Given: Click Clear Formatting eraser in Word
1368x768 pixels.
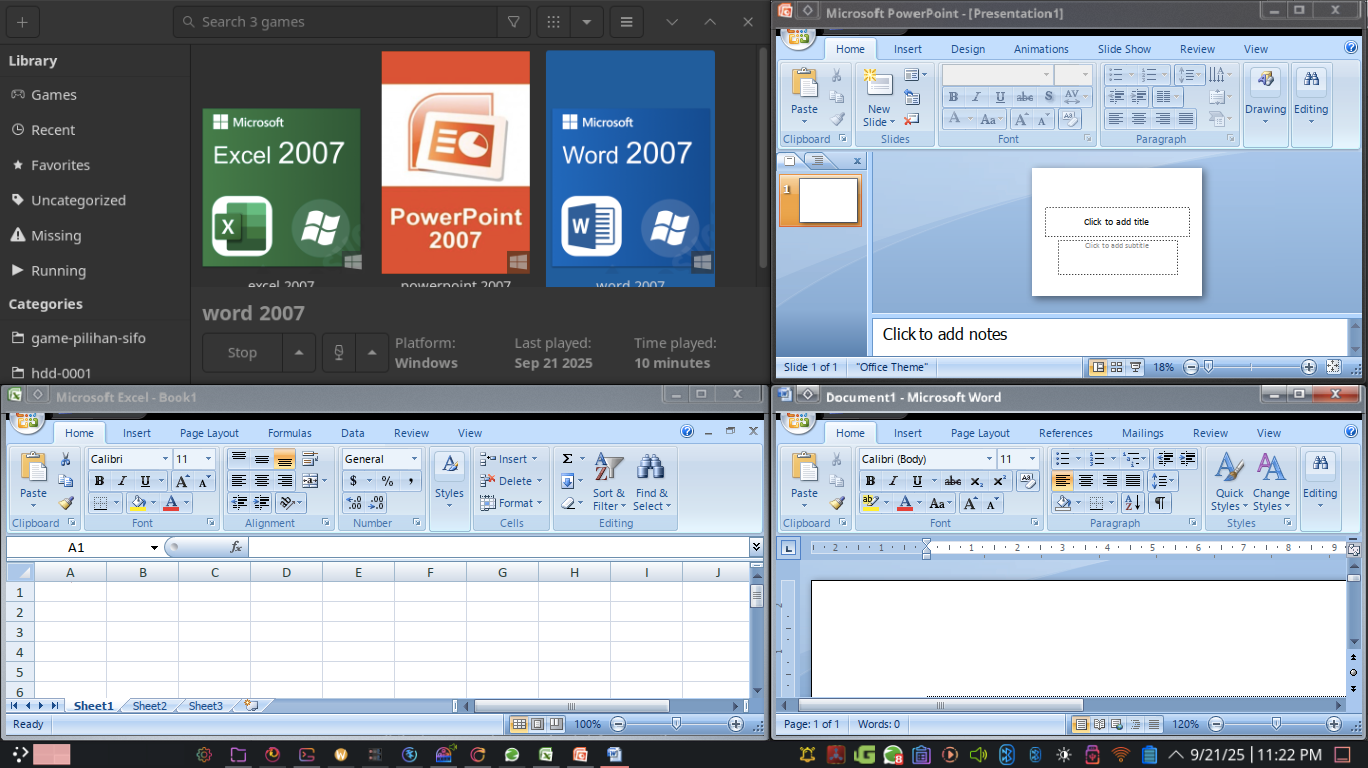Looking at the screenshot, I should pos(1027,481).
